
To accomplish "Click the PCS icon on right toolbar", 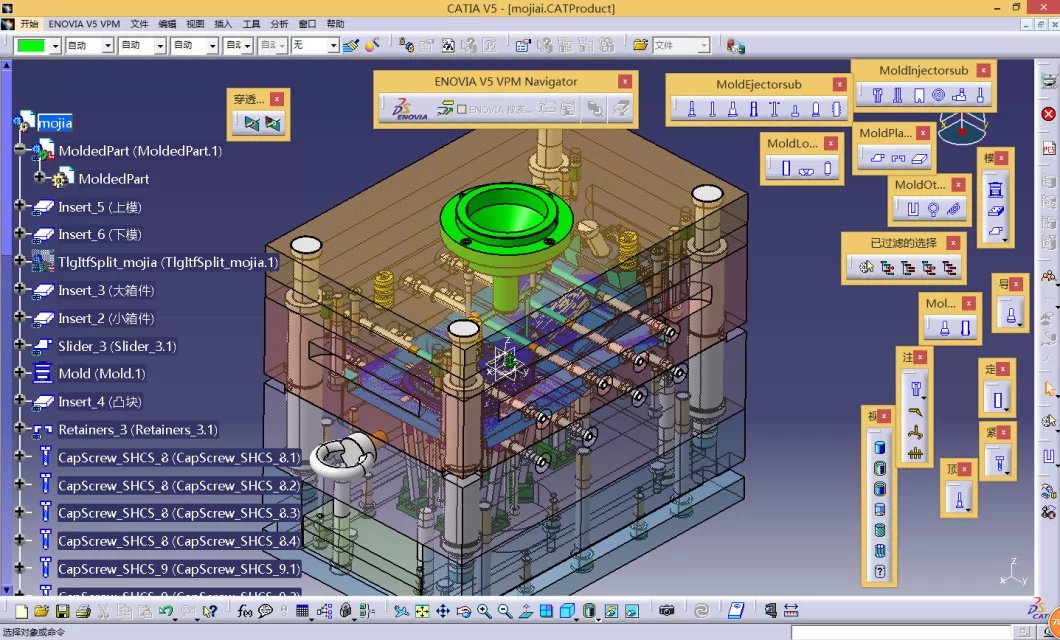I will point(1049,148).
